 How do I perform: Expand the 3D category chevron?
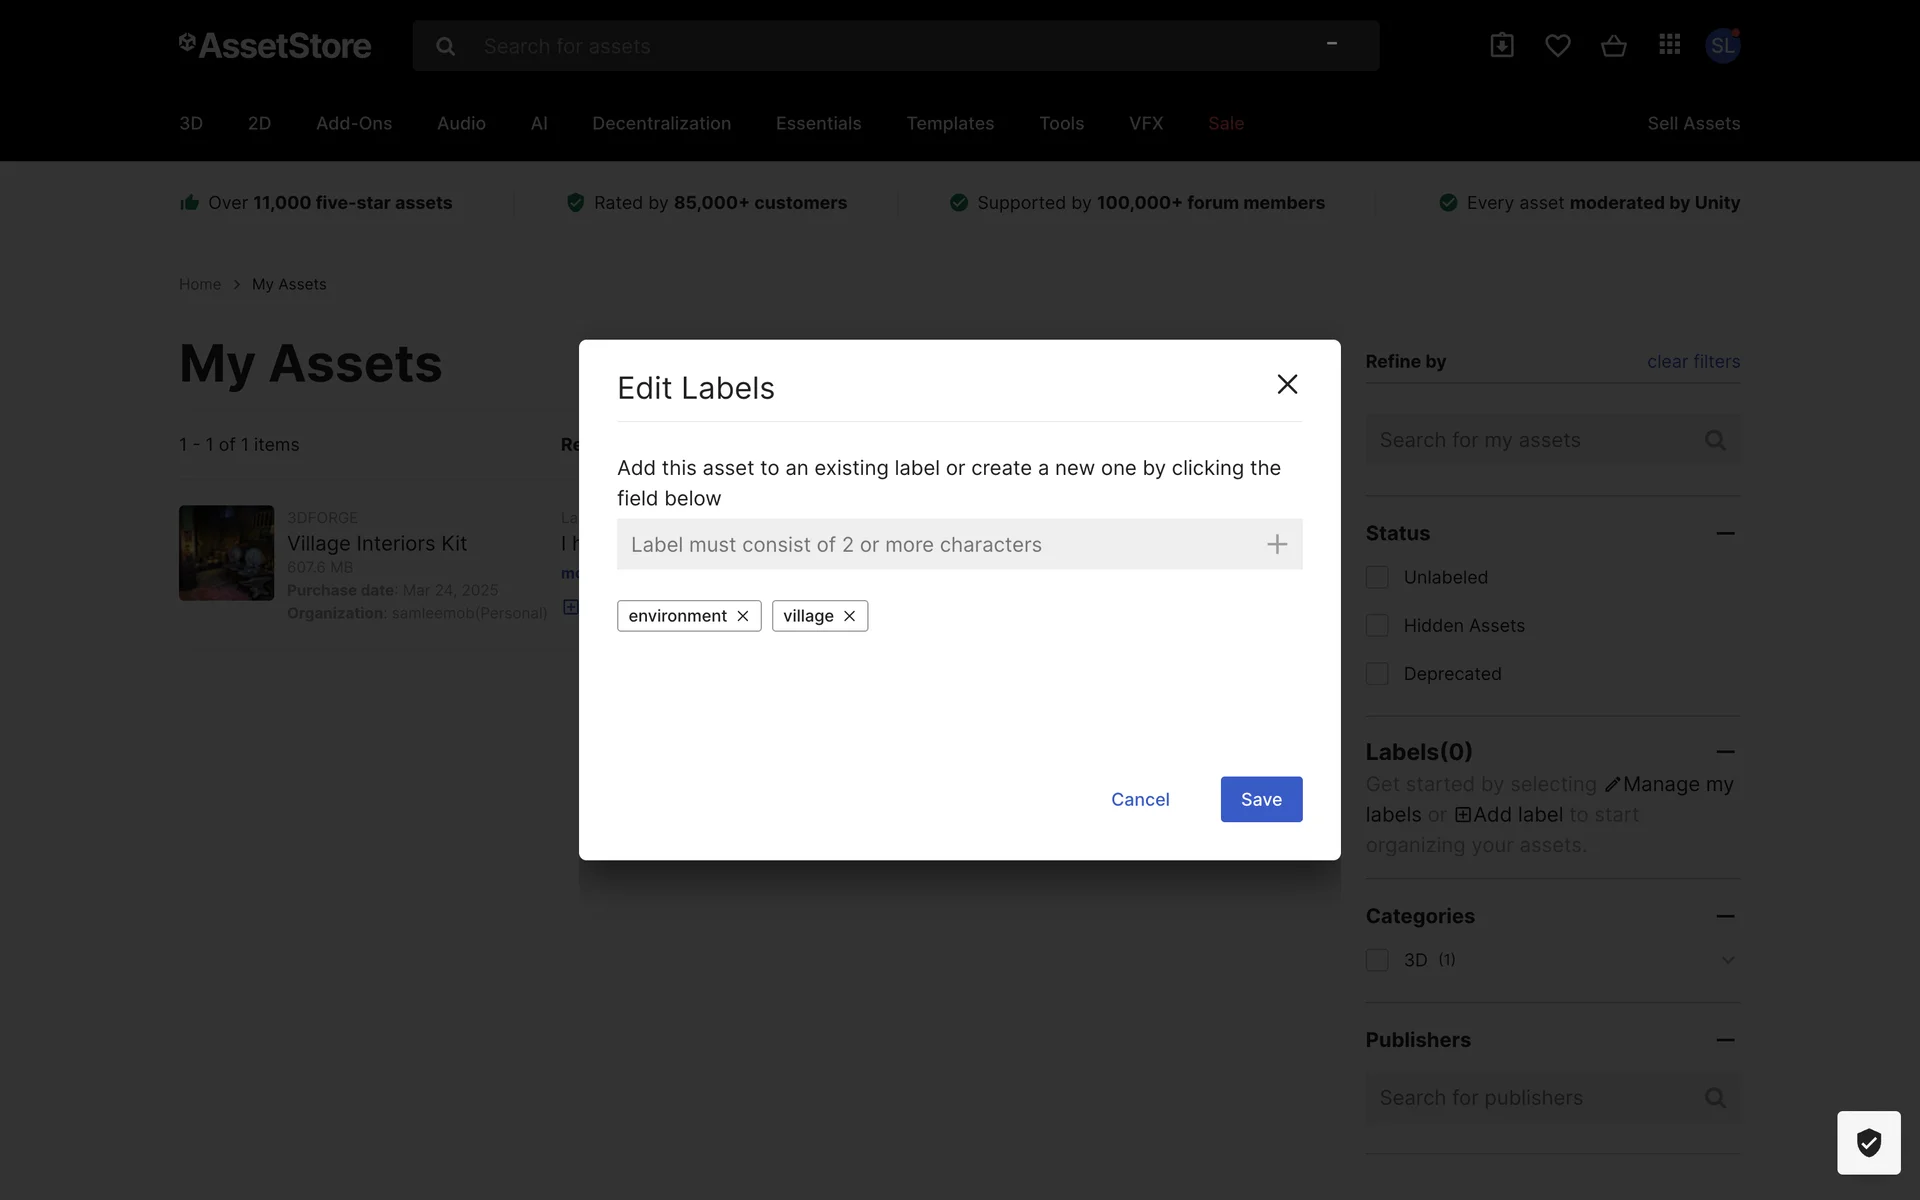tap(1727, 960)
